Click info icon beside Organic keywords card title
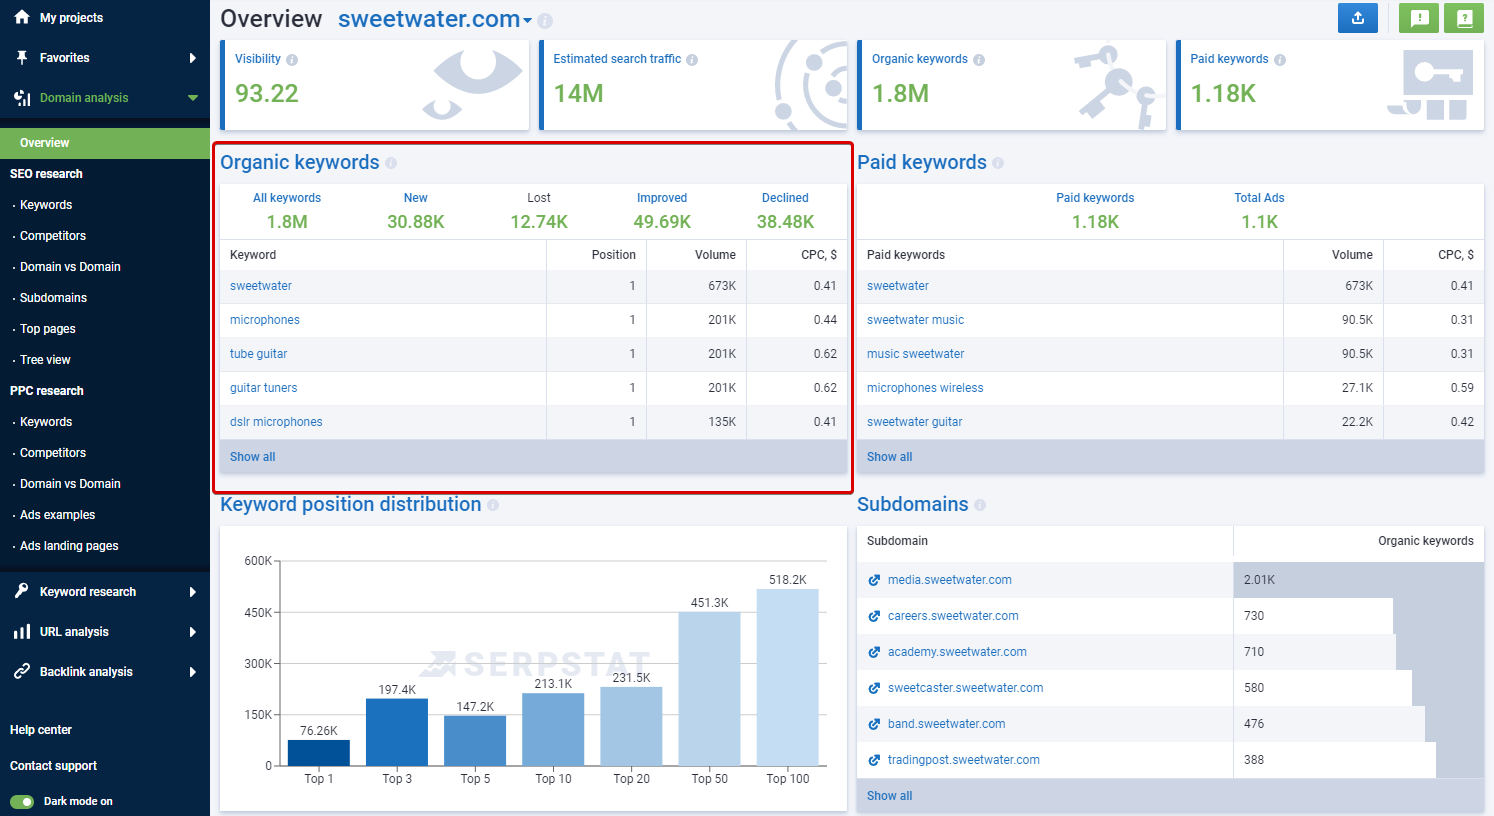1494x816 pixels. (979, 60)
